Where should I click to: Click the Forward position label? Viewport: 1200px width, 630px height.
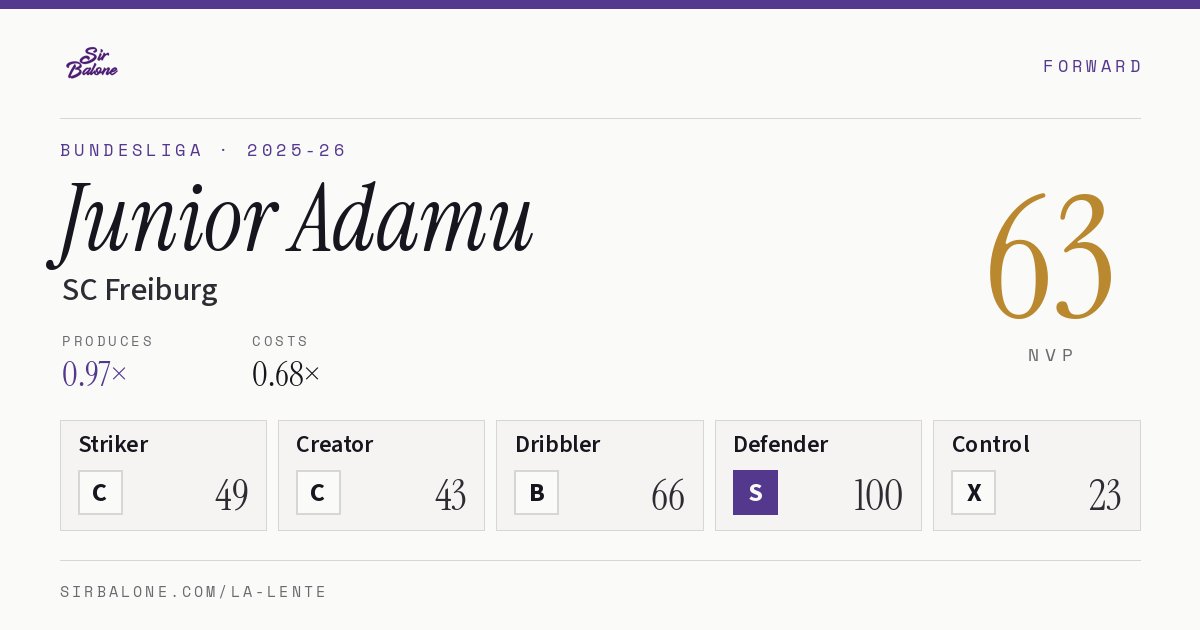[1092, 66]
